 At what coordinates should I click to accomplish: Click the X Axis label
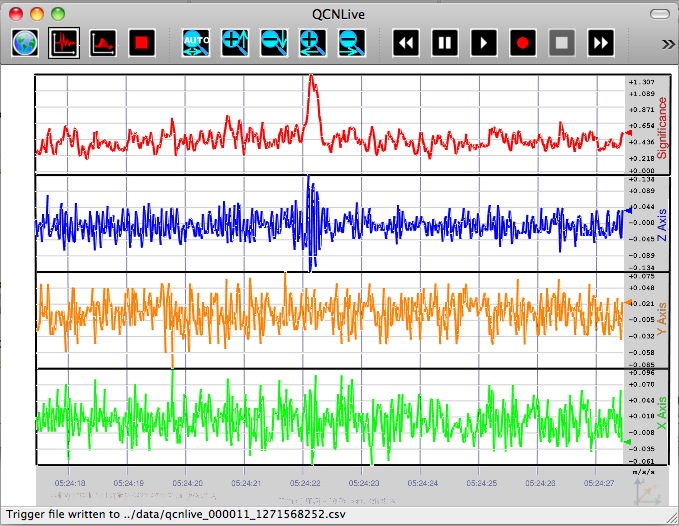tap(662, 413)
